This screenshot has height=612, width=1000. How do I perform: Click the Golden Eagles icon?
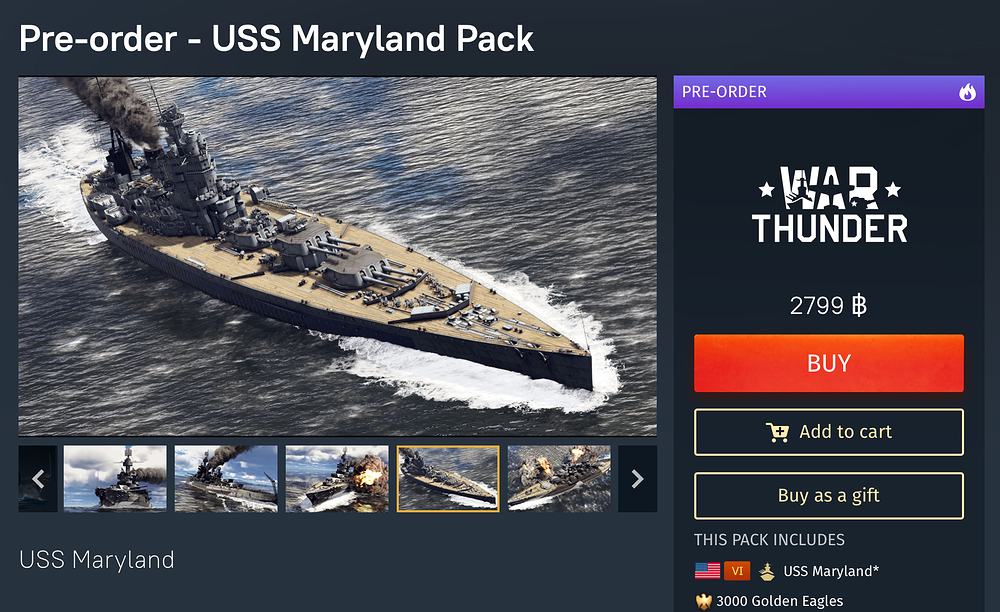click(703, 601)
